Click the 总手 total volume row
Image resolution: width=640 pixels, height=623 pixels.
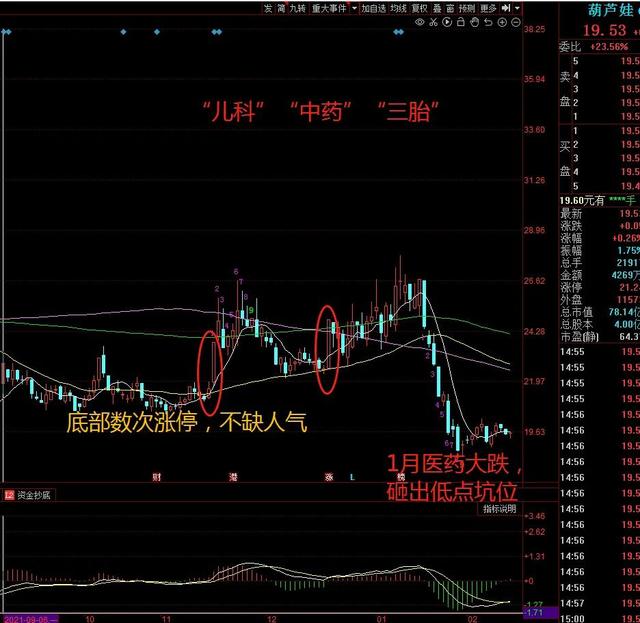599,263
